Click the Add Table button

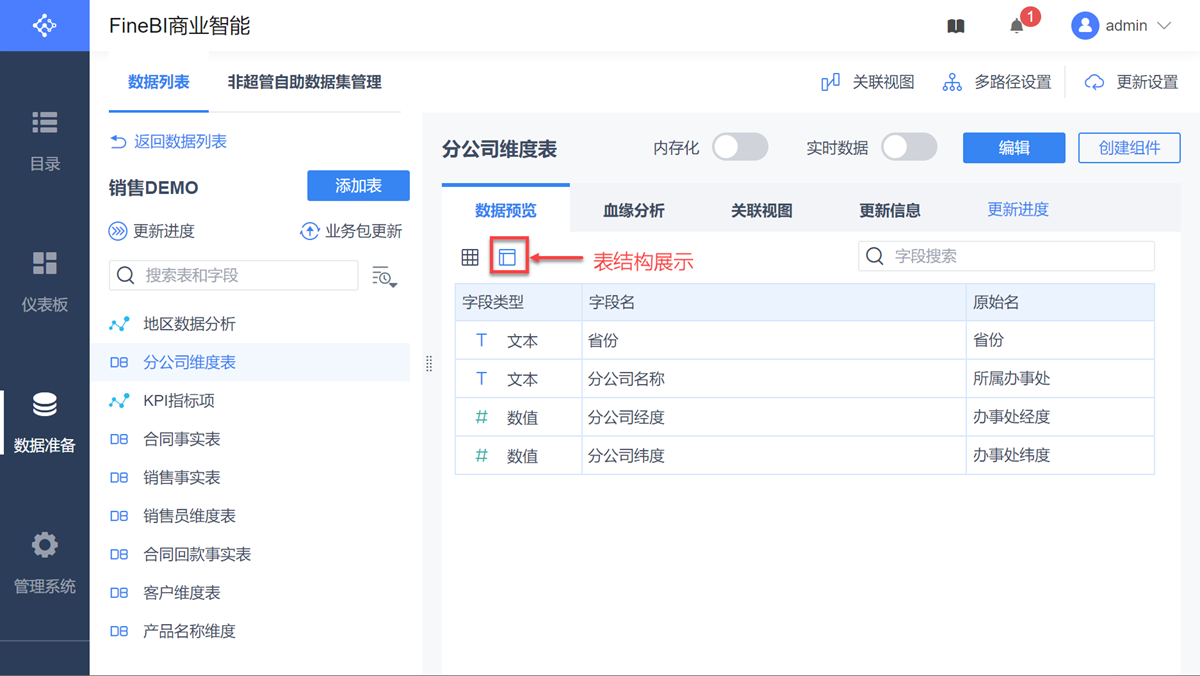click(x=358, y=186)
